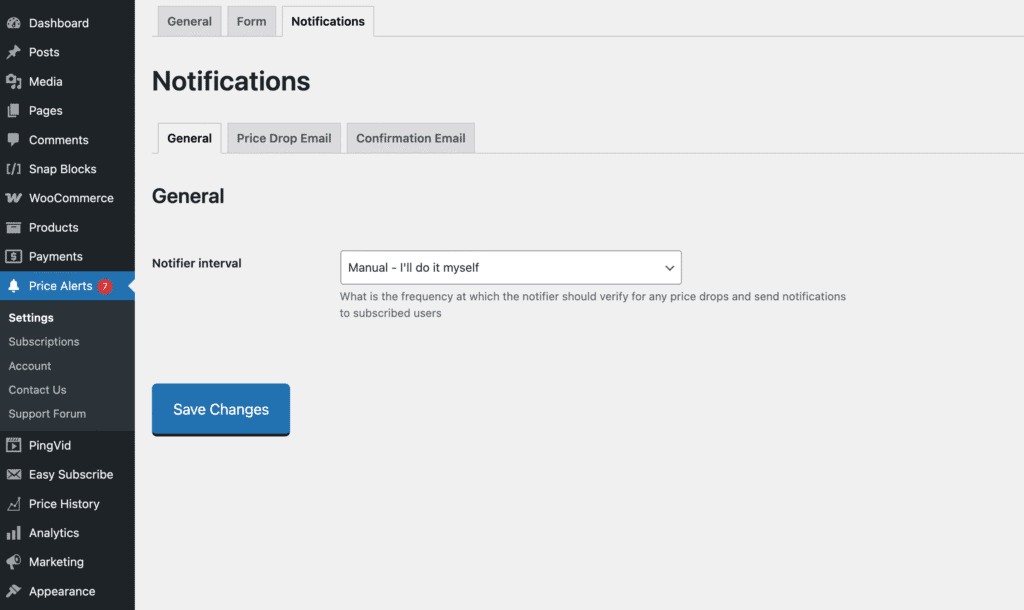Click the Analytics bar chart icon
Viewport: 1024px width, 610px height.
coord(14,533)
